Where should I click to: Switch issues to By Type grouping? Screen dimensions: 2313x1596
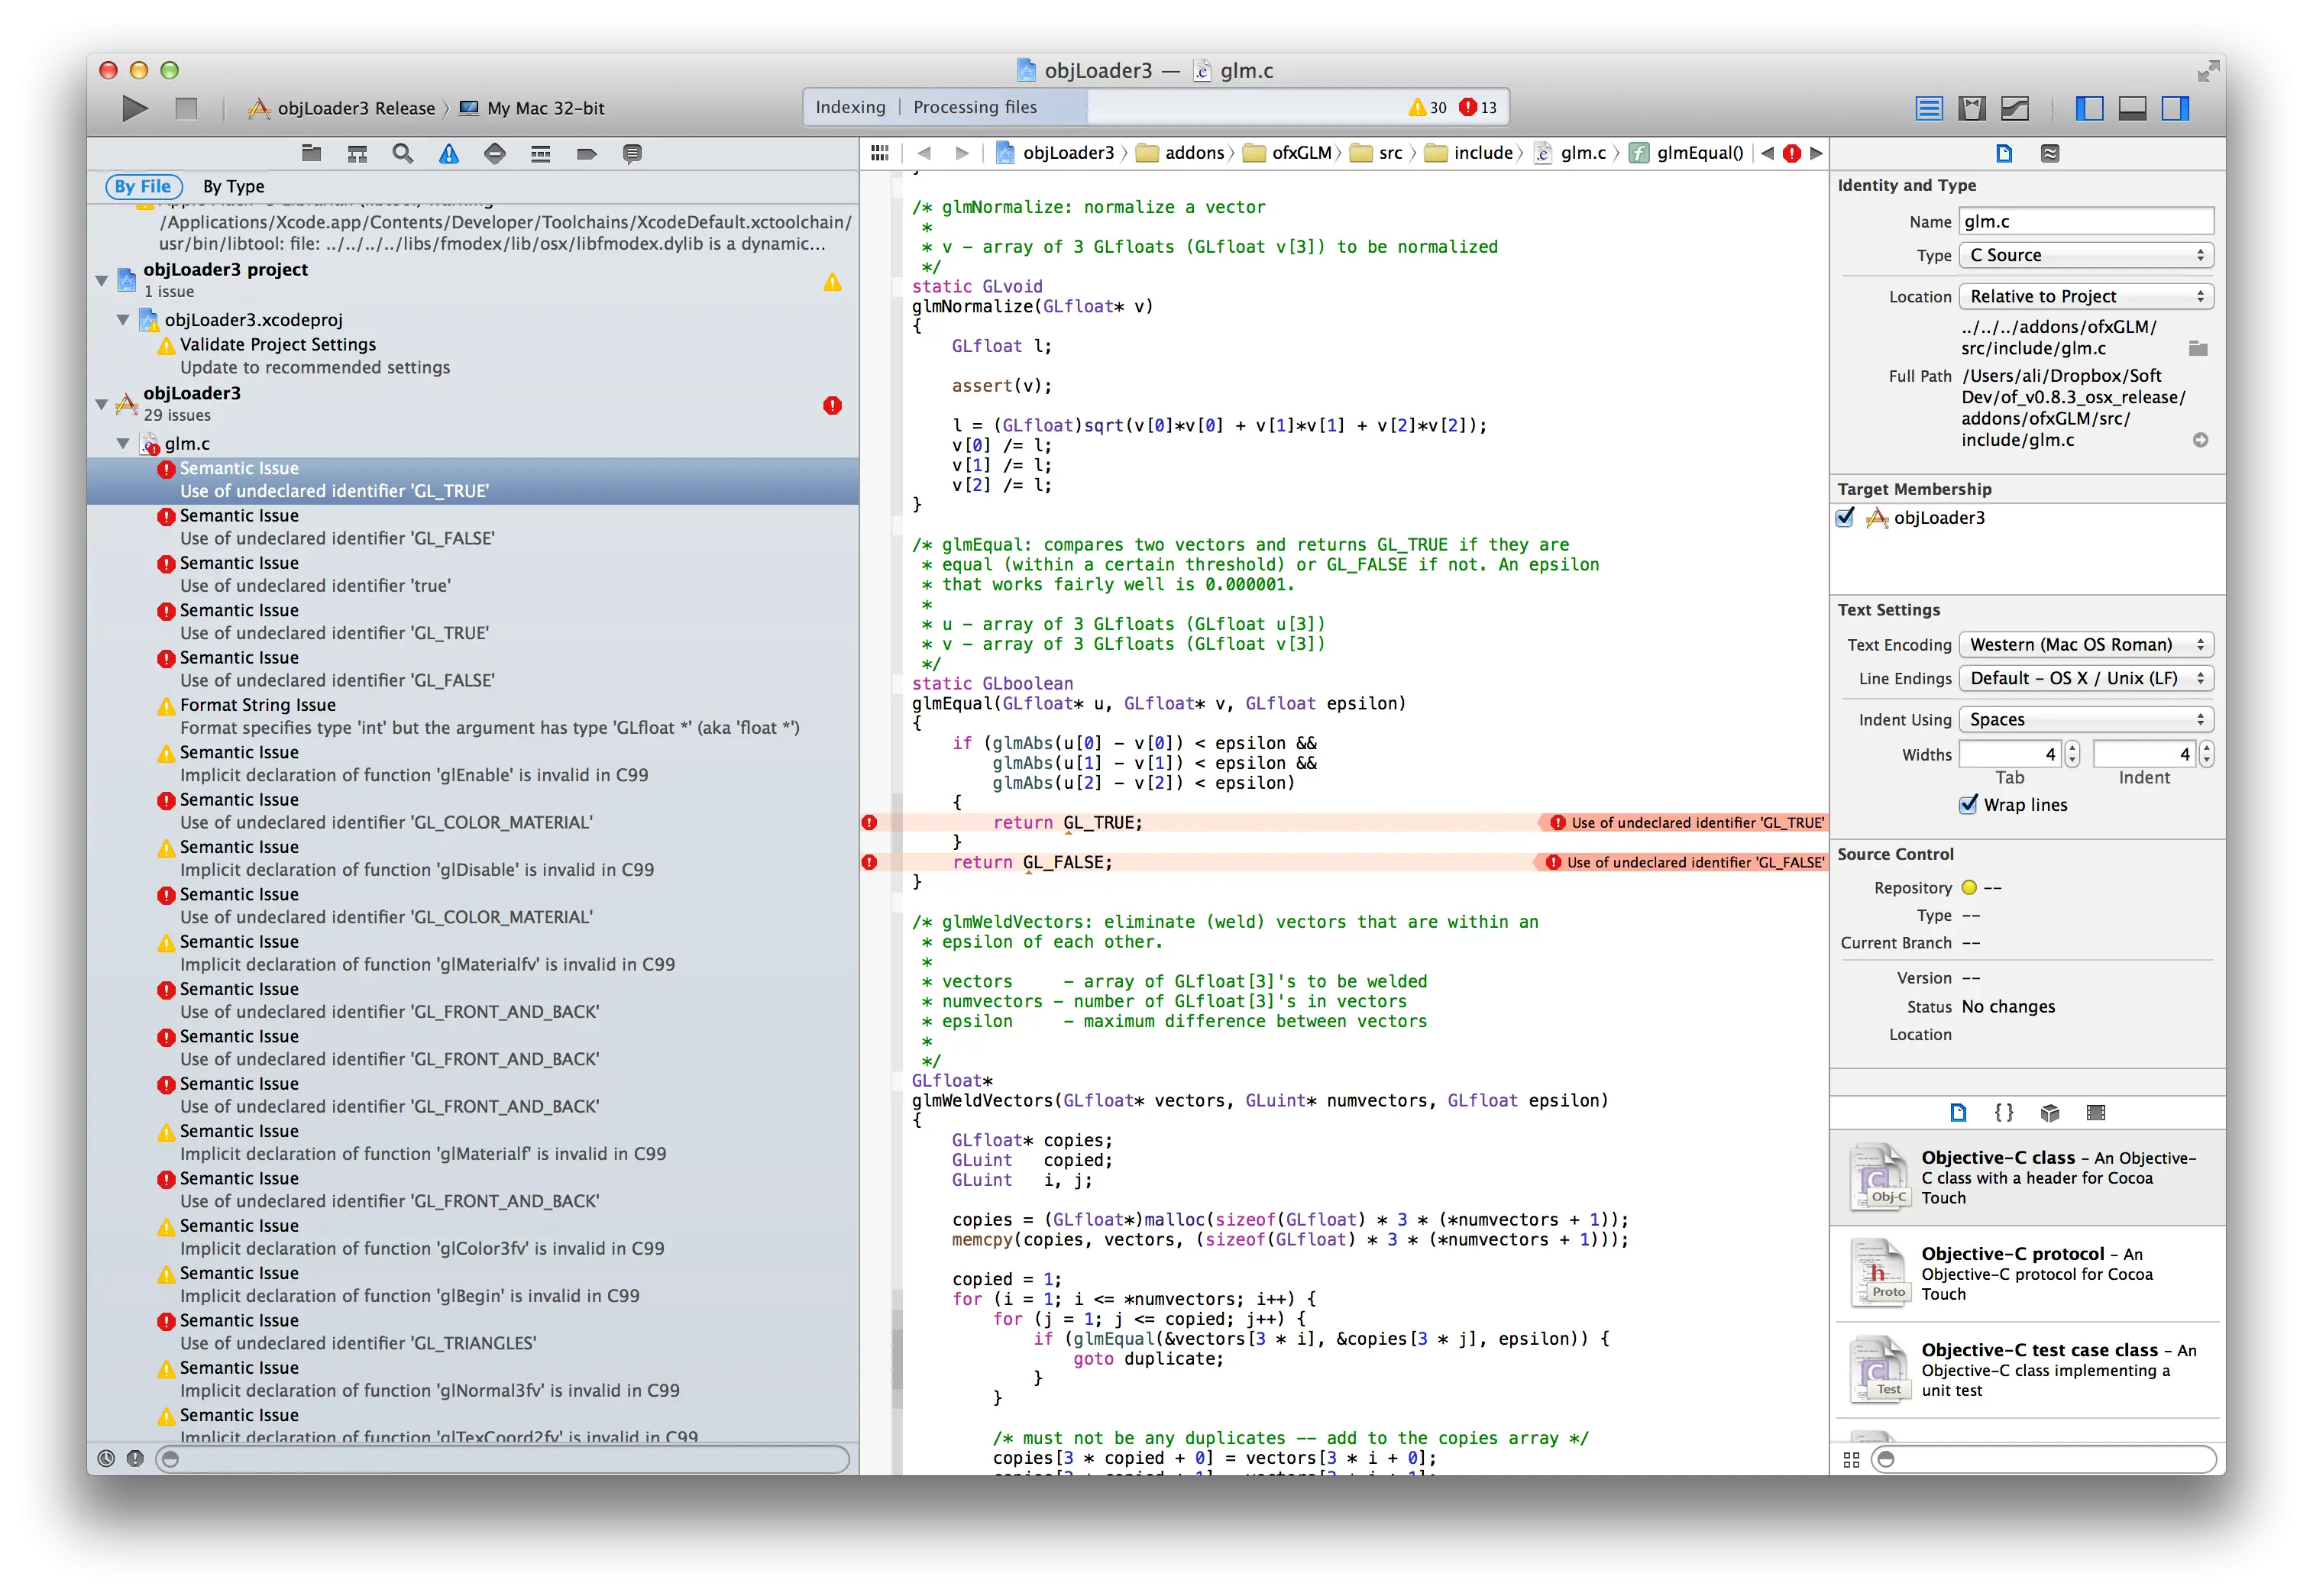point(234,186)
